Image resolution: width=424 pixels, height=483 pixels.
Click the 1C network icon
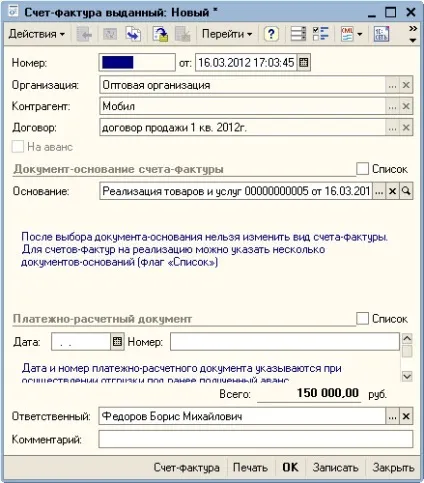[x=381, y=34]
